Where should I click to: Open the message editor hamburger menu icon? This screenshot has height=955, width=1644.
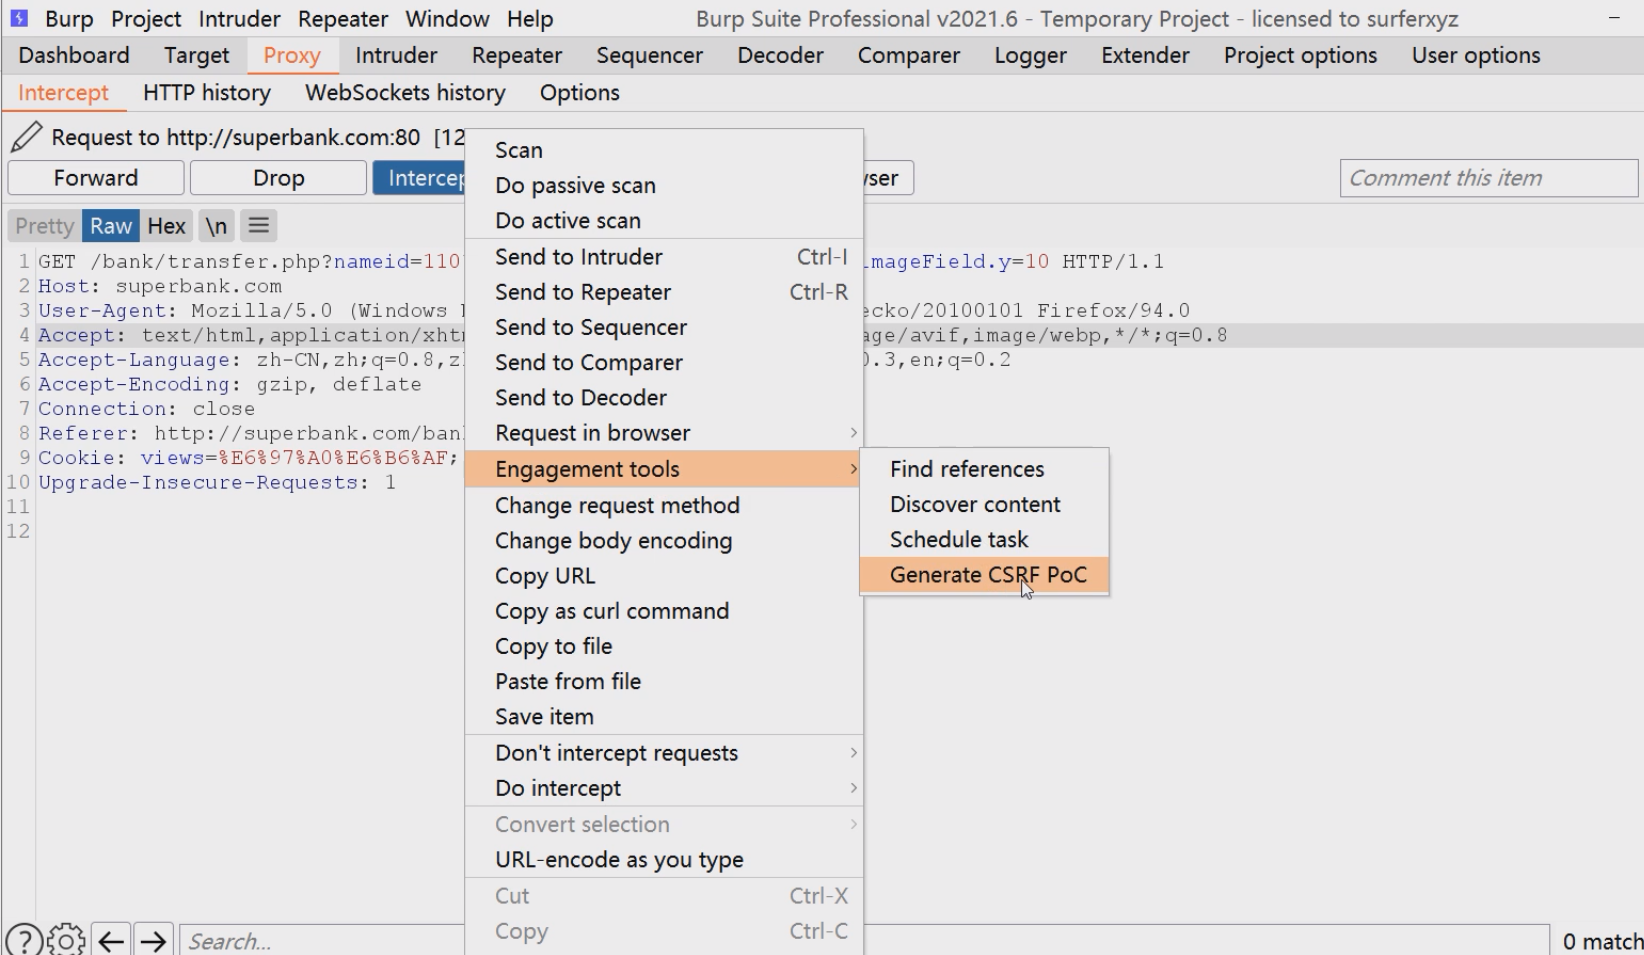click(259, 226)
